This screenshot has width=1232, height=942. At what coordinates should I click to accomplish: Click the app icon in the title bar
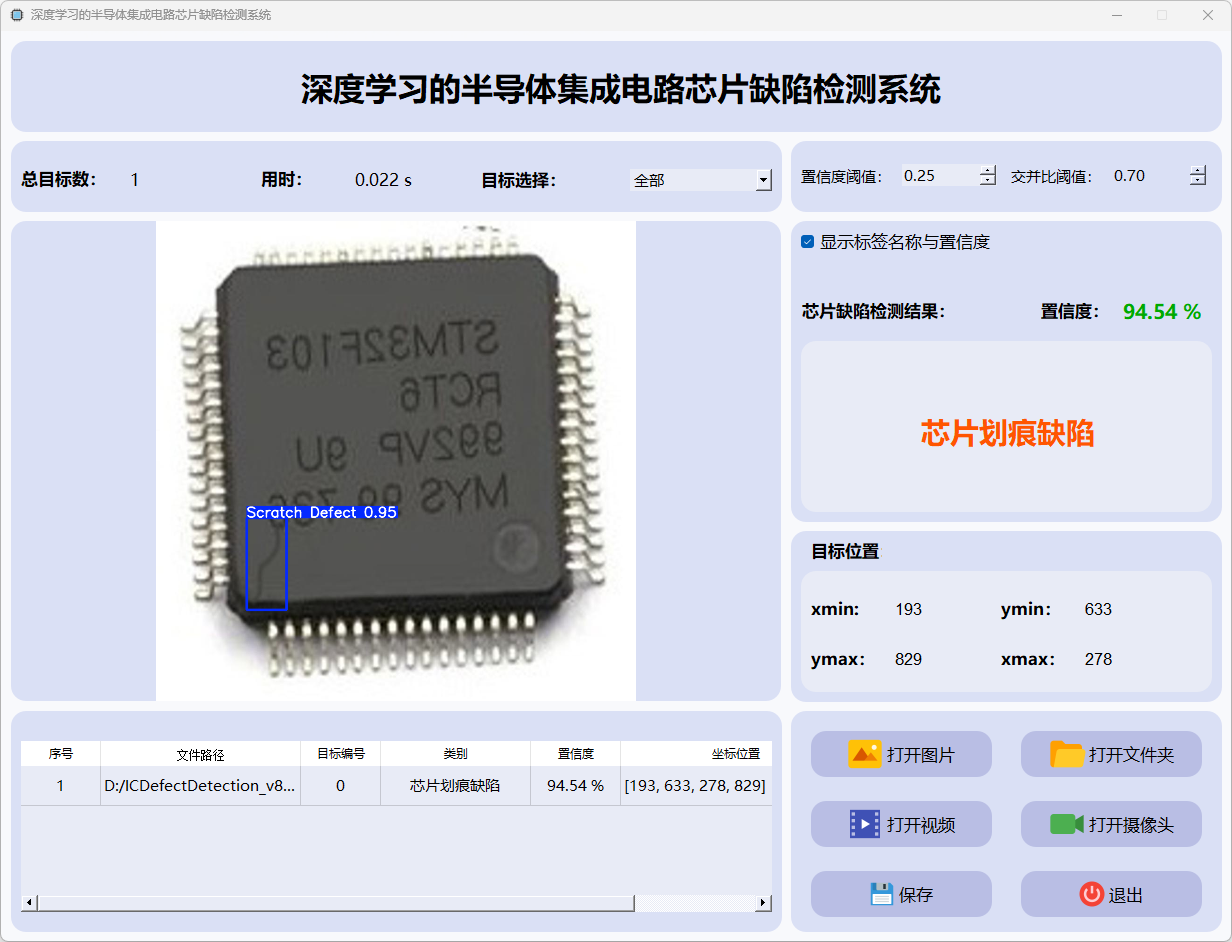[x=16, y=15]
